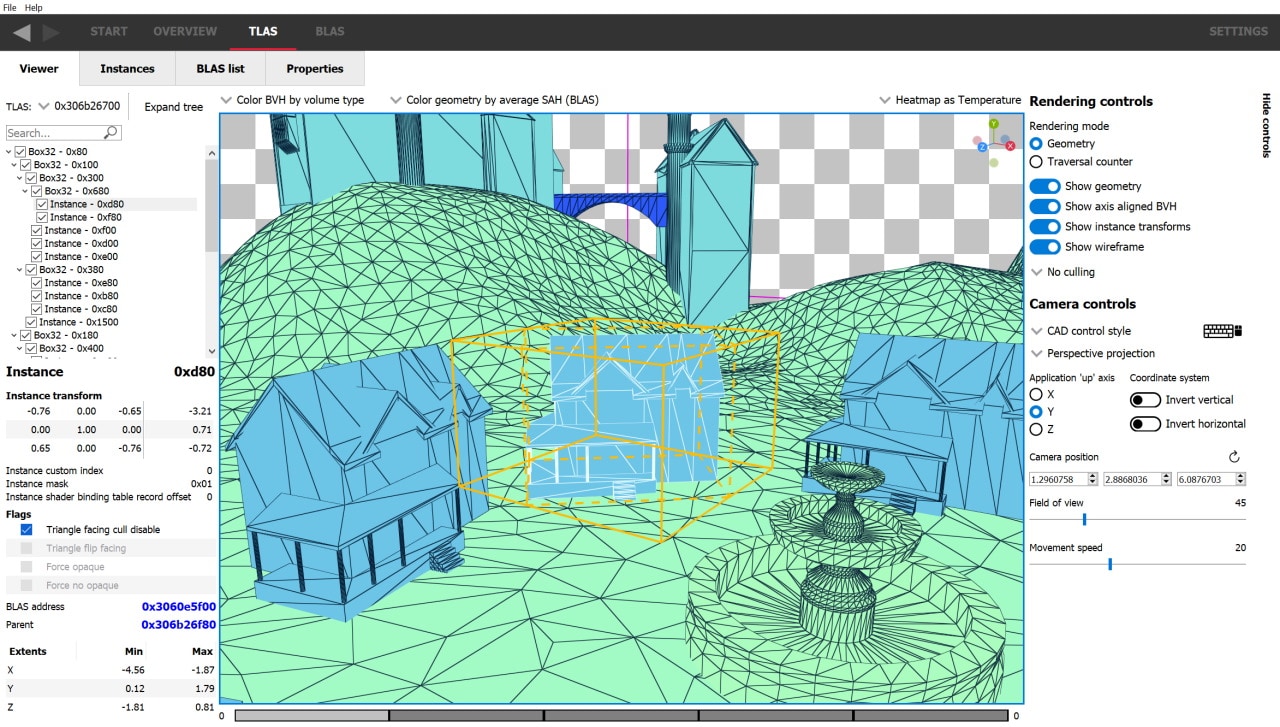The height and width of the screenshot is (727, 1280).
Task: Switch to the Instances tab
Action: [126, 68]
